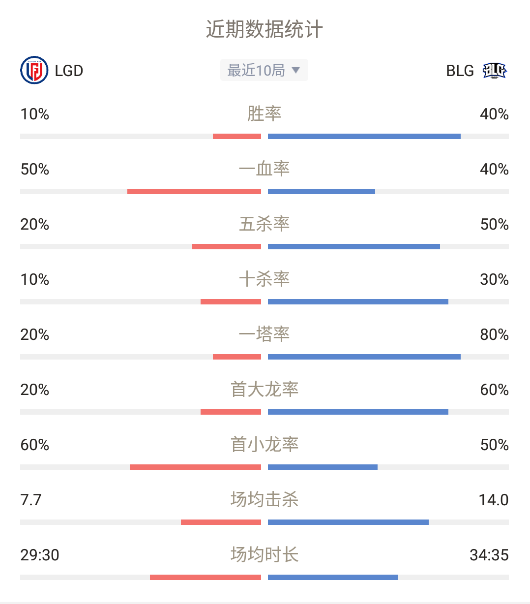
Task: Click the LGD team logo icon
Action: click(34, 70)
